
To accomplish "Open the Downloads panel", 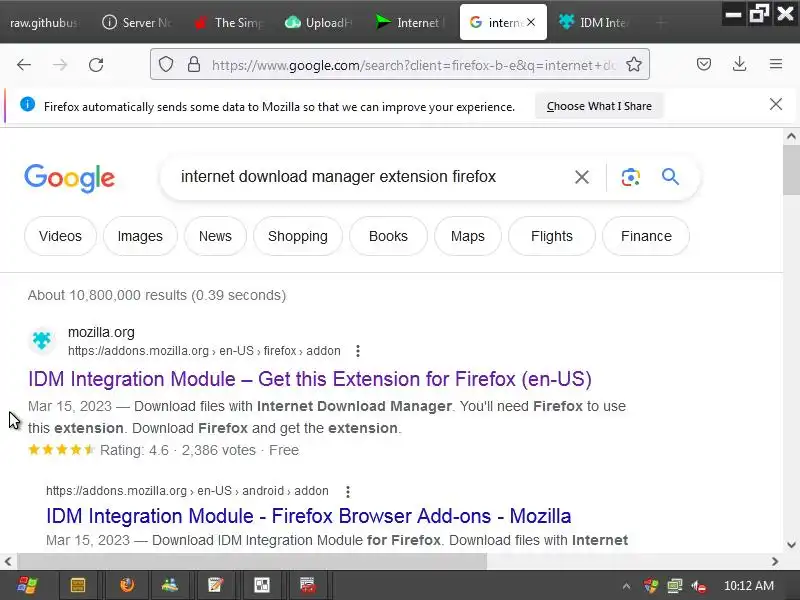I will tap(739, 64).
